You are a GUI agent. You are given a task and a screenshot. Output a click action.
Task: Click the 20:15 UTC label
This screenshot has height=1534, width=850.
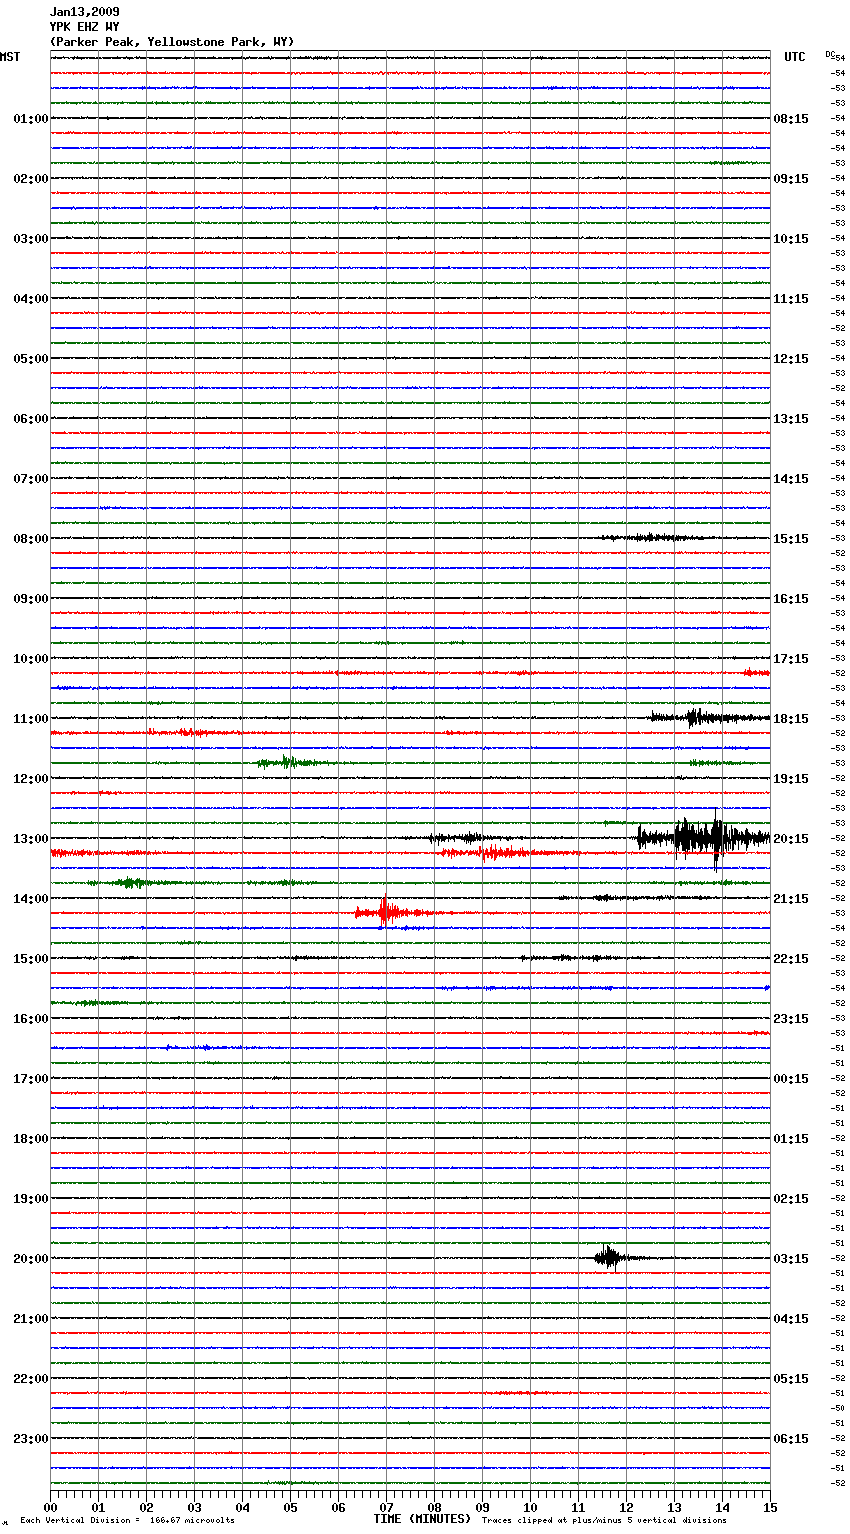(x=791, y=839)
